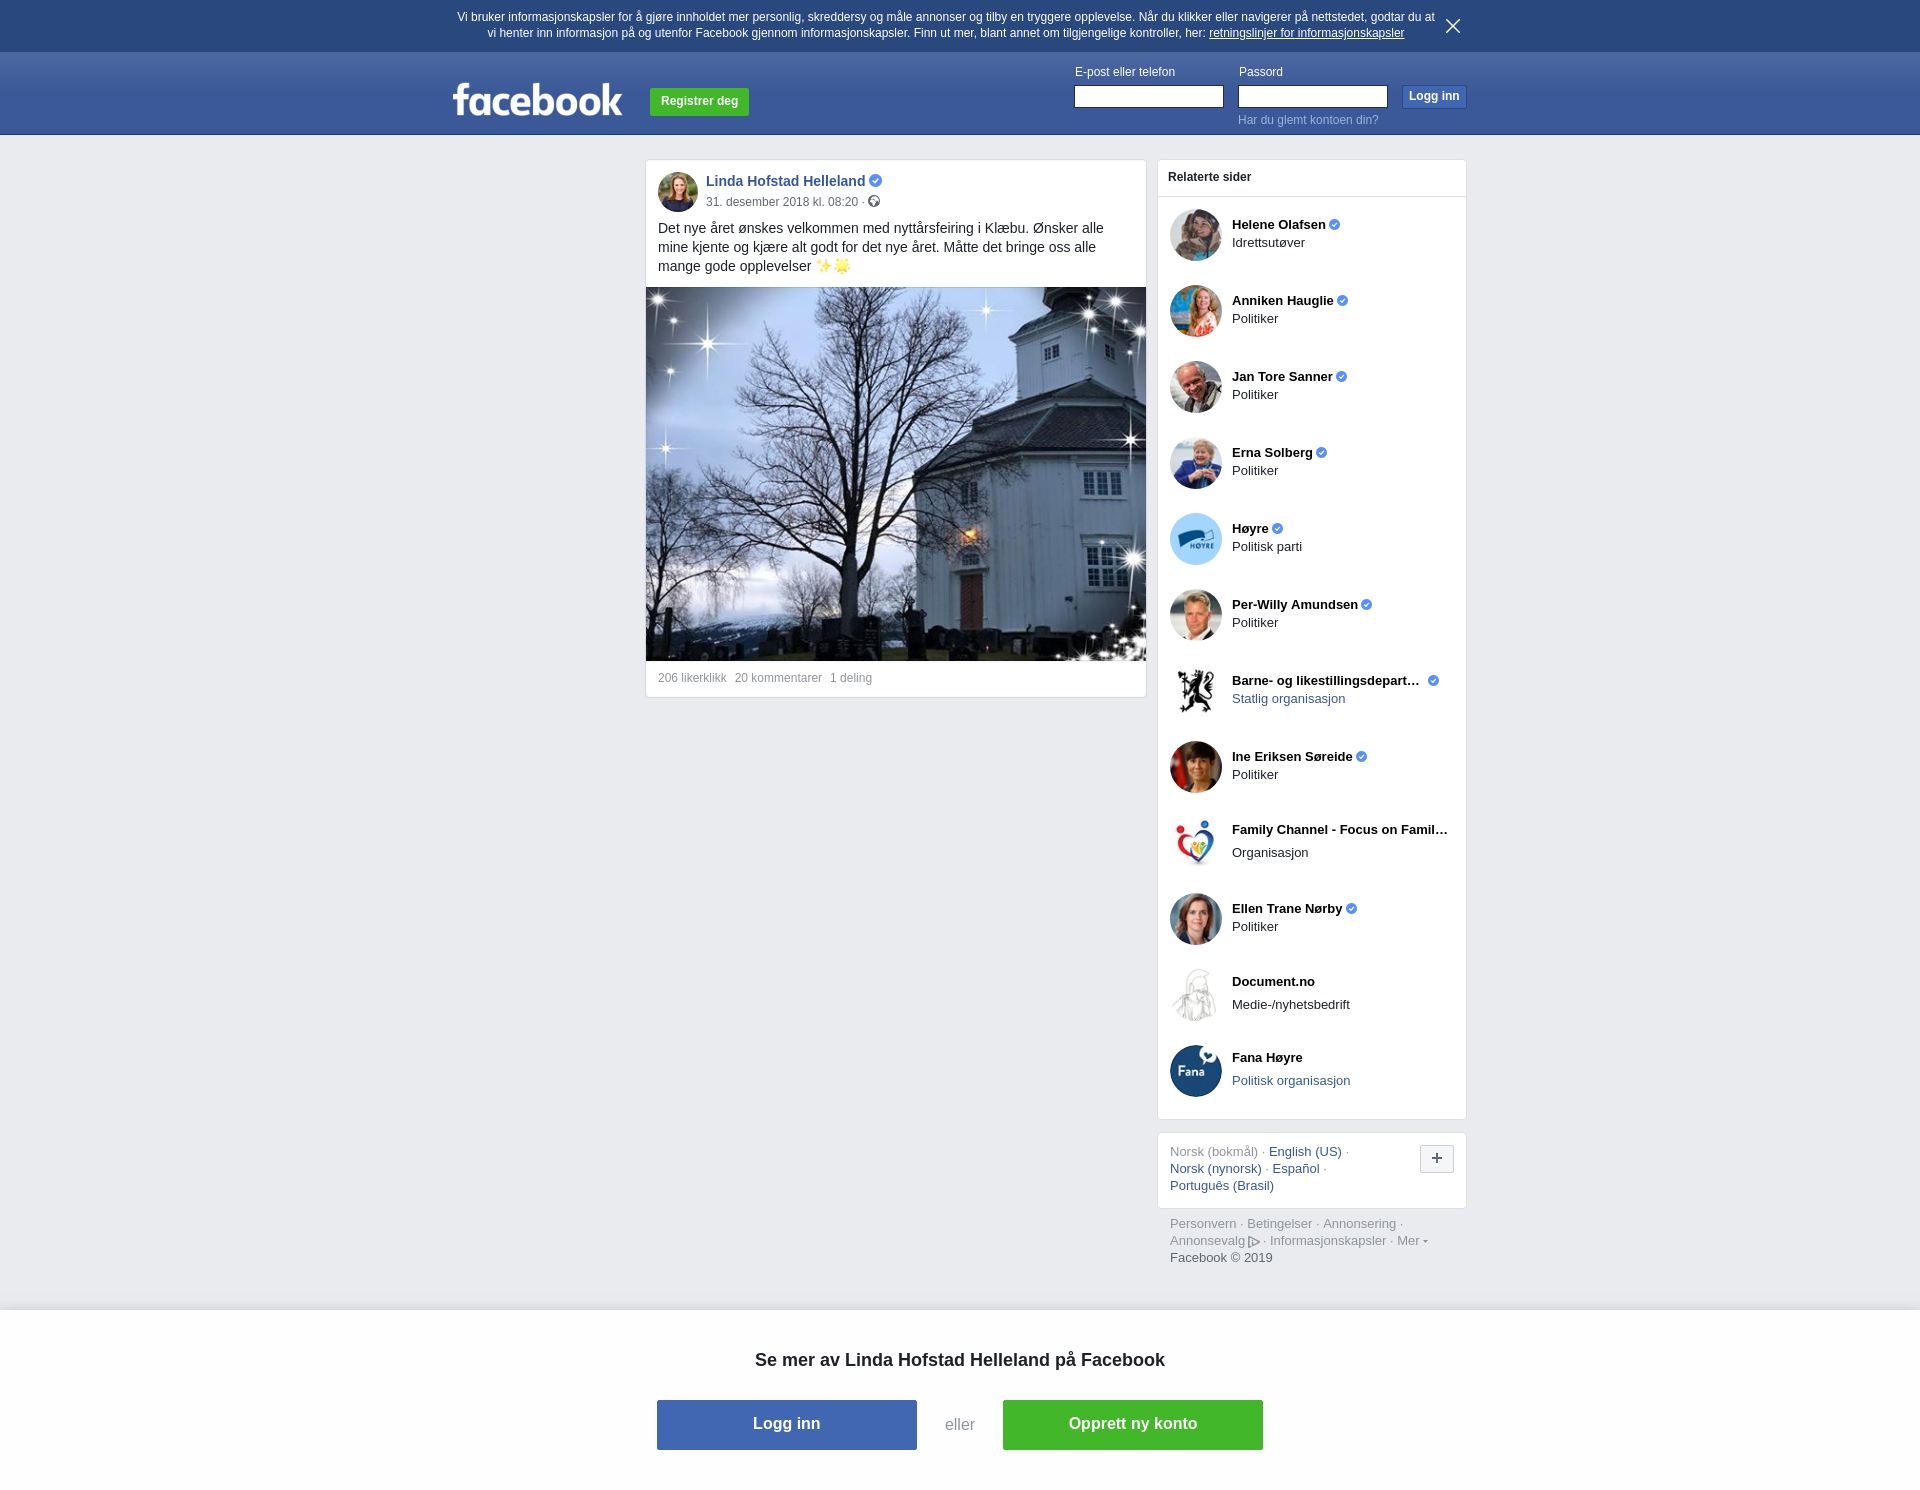Open Family Channel - Focus on Family page name
1920x1490 pixels.
coord(1340,830)
